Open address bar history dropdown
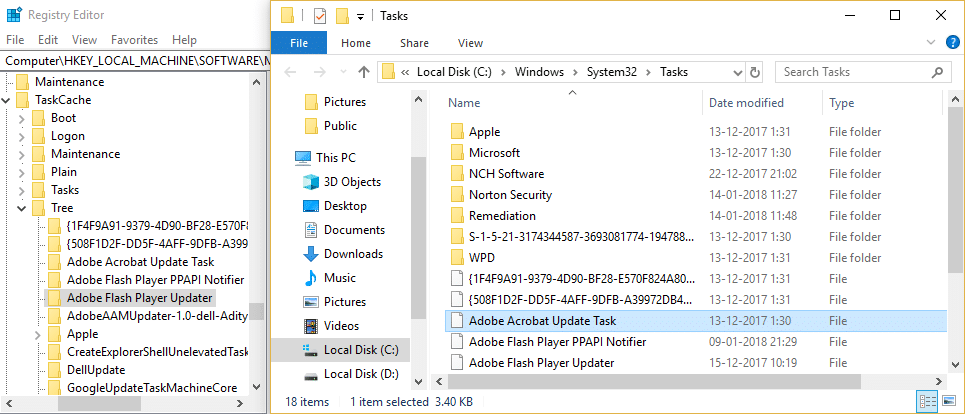The image size is (965, 414). click(735, 72)
